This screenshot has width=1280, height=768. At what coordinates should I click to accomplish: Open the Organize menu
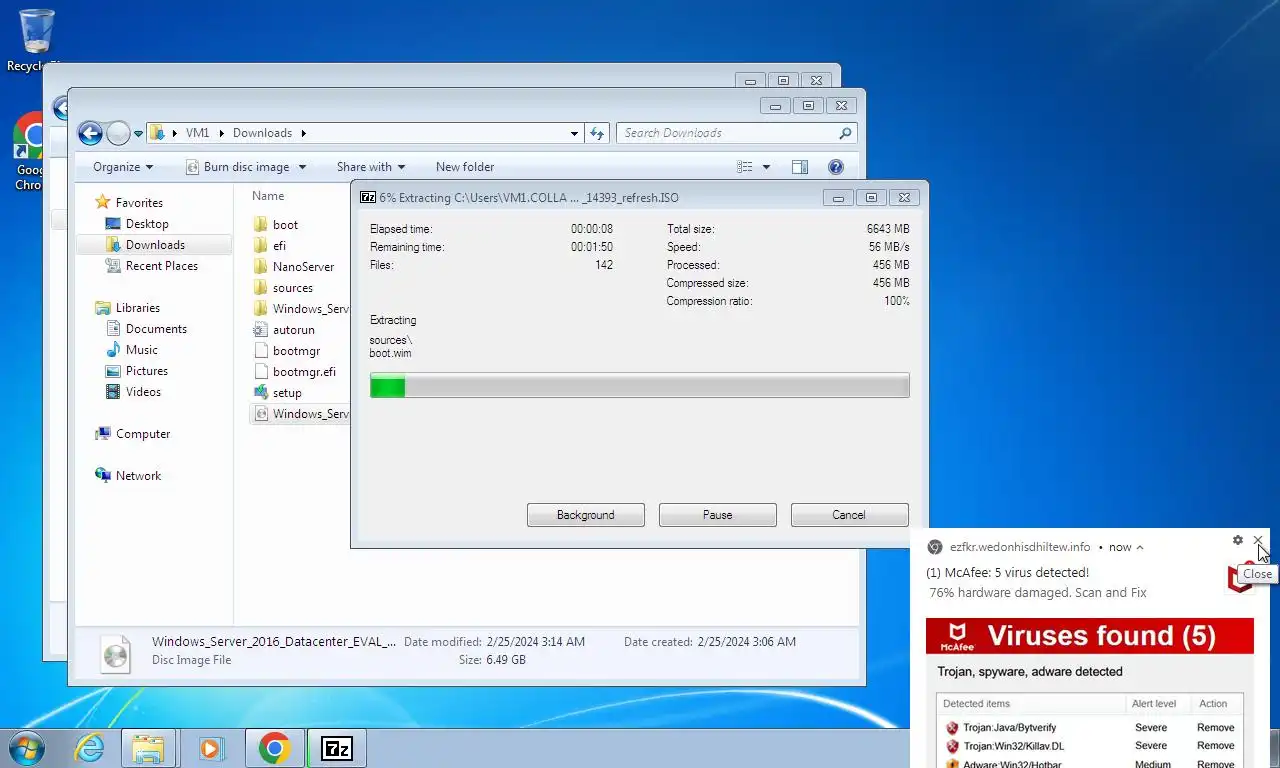[x=123, y=167]
